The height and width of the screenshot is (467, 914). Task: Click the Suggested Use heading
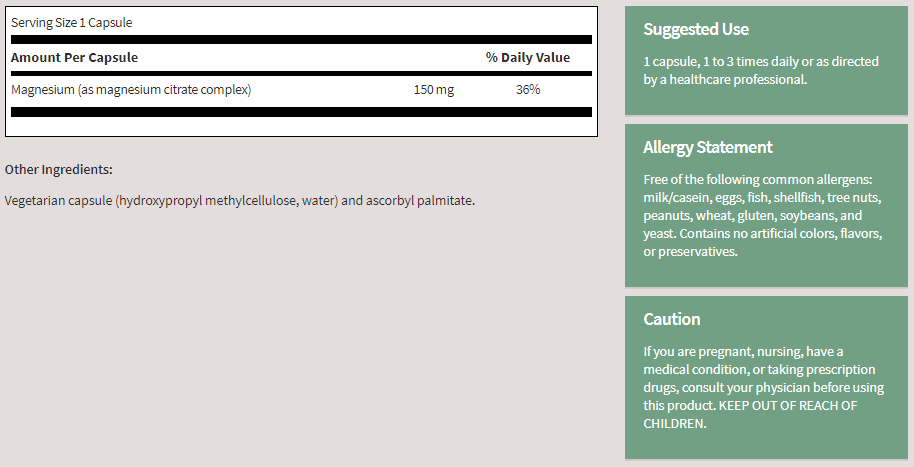pos(696,29)
